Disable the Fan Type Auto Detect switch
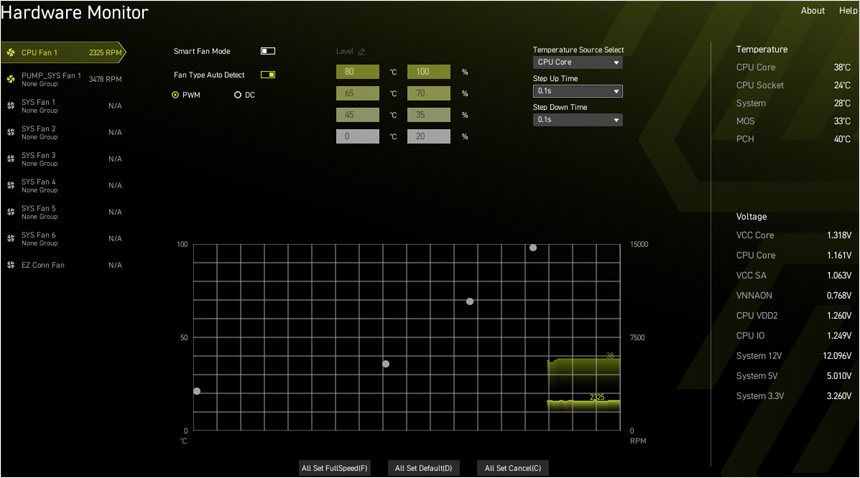Screen dimensions: 860x478 point(267,74)
